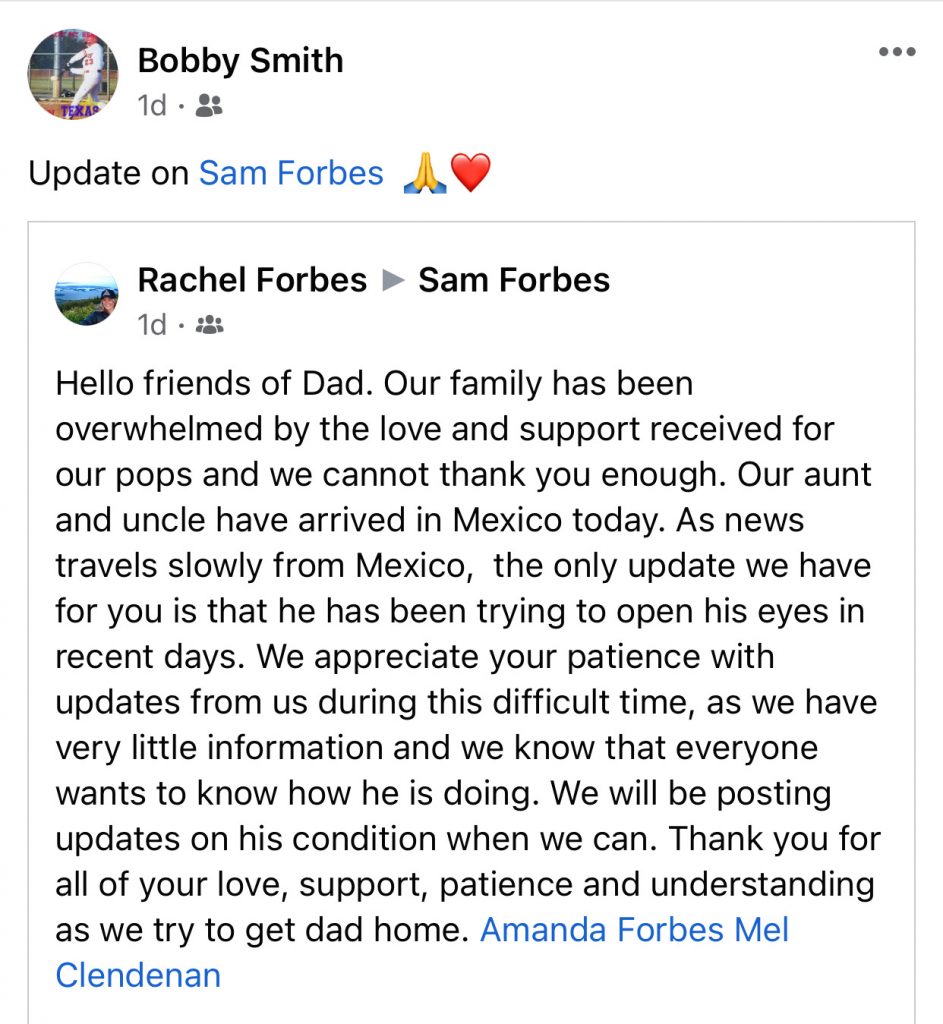Click the 'Update on' caption text
The image size is (943, 1024).
pyautogui.click(x=108, y=173)
